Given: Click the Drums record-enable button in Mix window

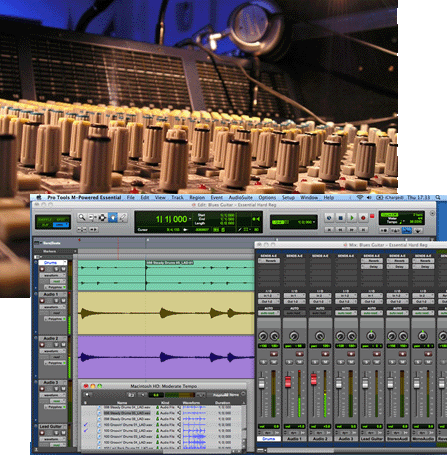Looking at the screenshot, I should pyautogui.click(x=274, y=354).
